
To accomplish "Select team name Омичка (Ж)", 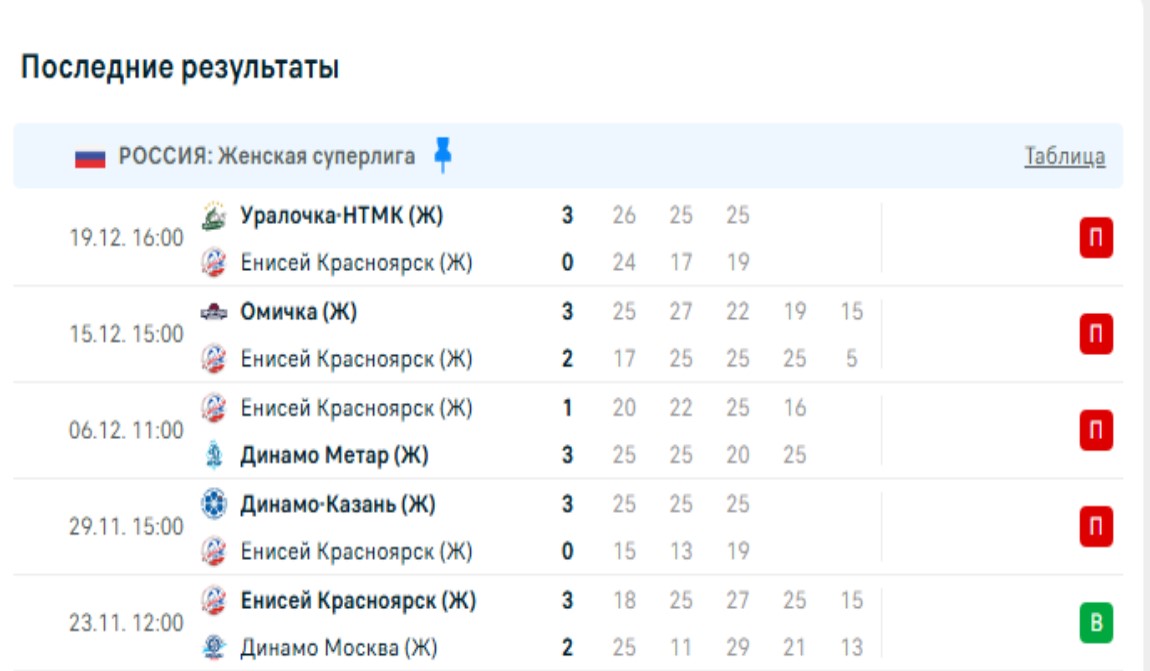I will pyautogui.click(x=298, y=312).
